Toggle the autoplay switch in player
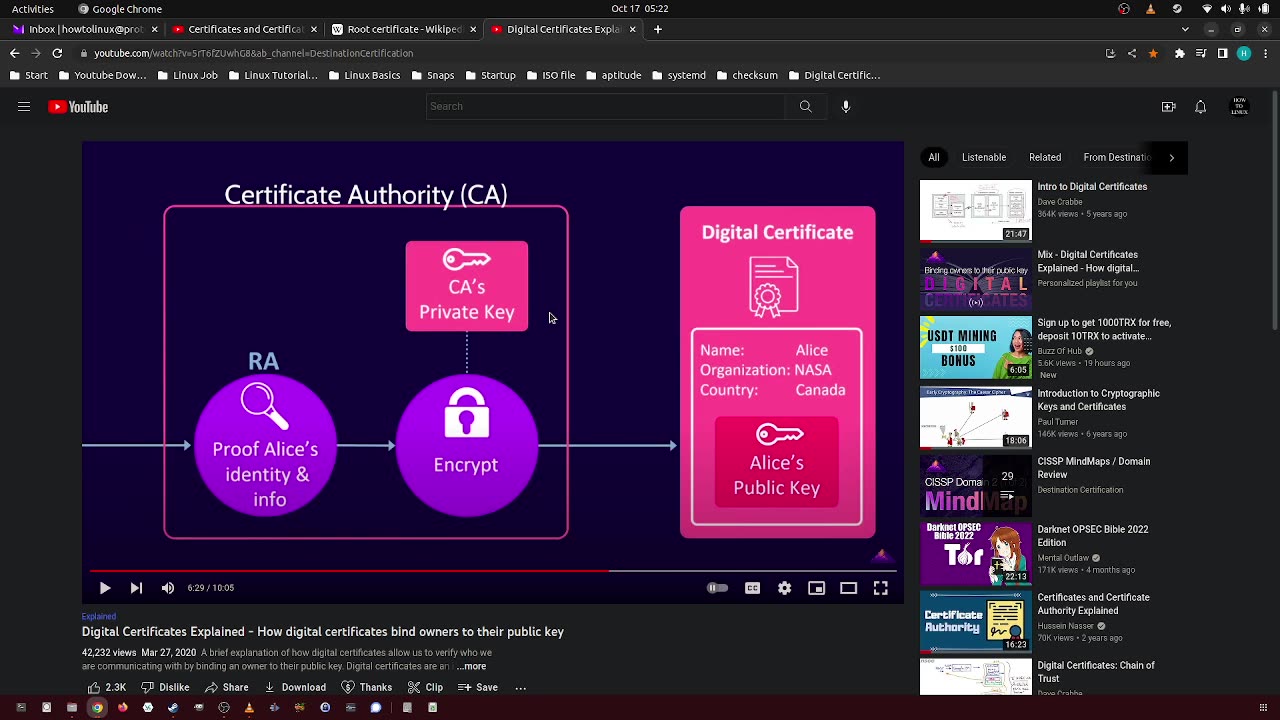 click(717, 588)
